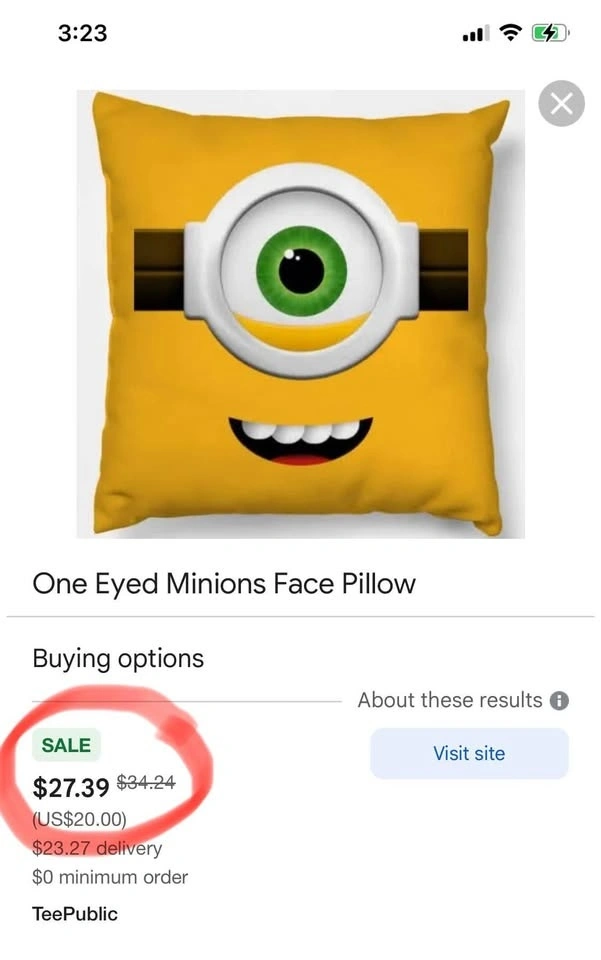Click the crossed-out $34.24 original price

[x=148, y=784]
